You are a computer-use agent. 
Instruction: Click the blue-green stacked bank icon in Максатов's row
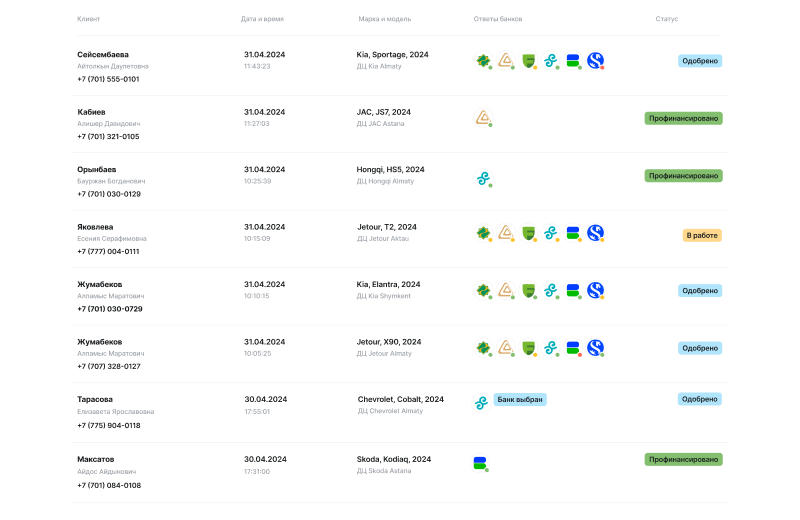point(480,463)
